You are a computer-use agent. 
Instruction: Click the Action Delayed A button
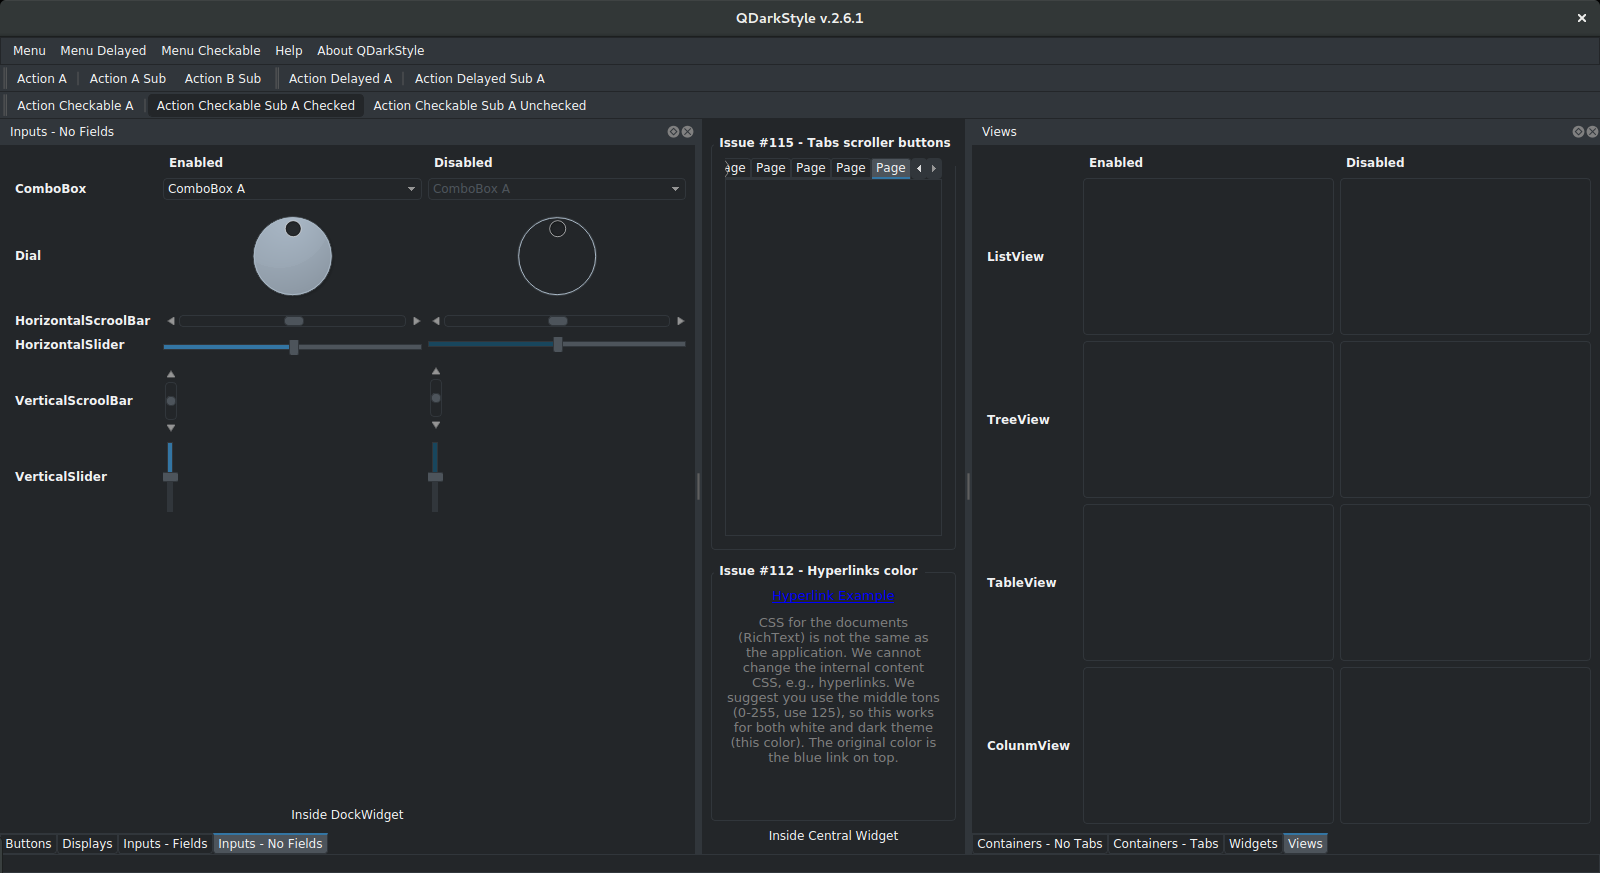pyautogui.click(x=340, y=79)
